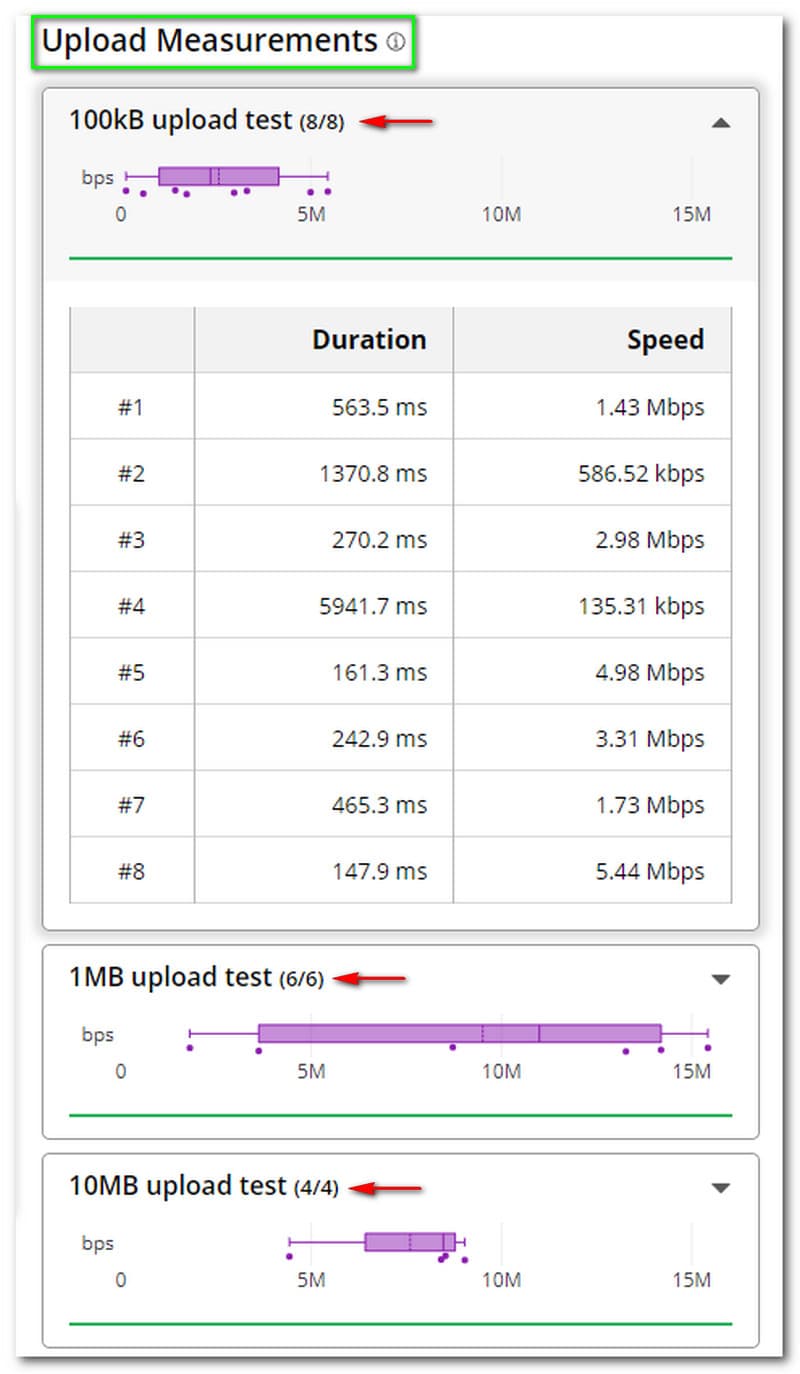Screen dimensions: 800x1374
Task: Collapse the 100kB upload test section
Action: (x=720, y=123)
